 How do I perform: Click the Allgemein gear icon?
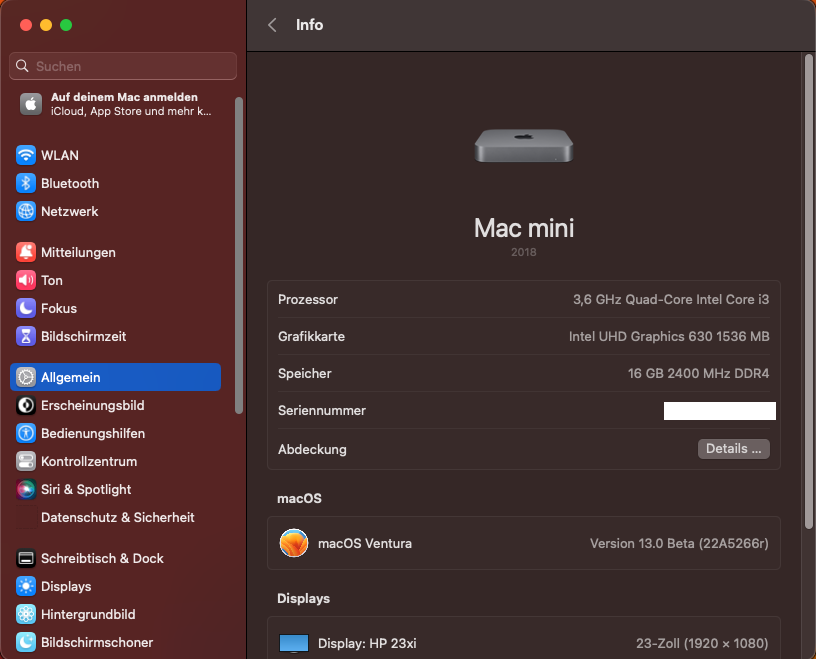pos(26,377)
